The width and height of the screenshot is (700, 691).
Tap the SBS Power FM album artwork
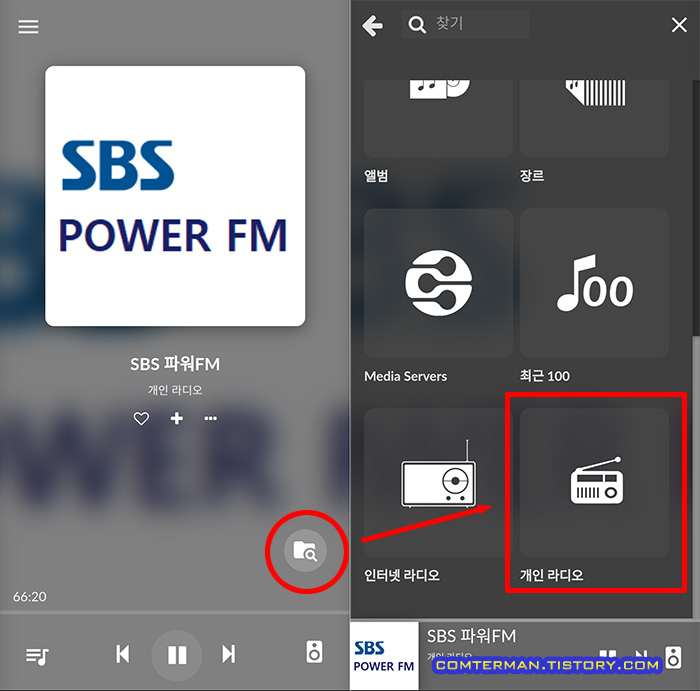click(x=175, y=196)
